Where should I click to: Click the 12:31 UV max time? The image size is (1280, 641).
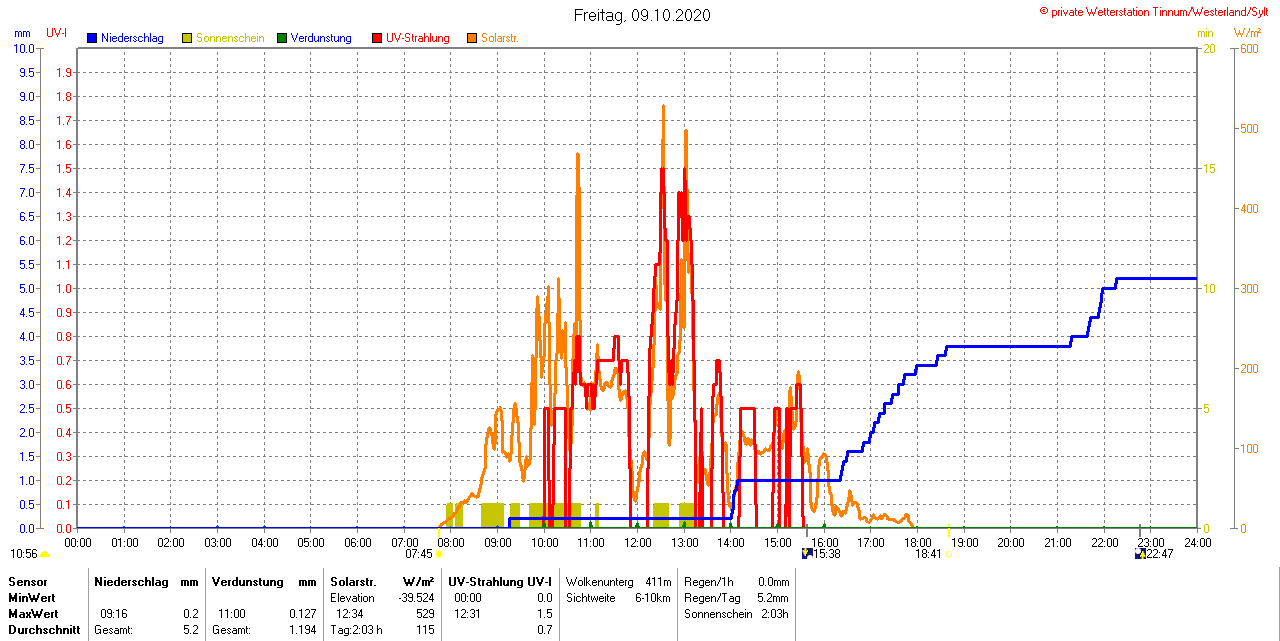pyautogui.click(x=468, y=614)
